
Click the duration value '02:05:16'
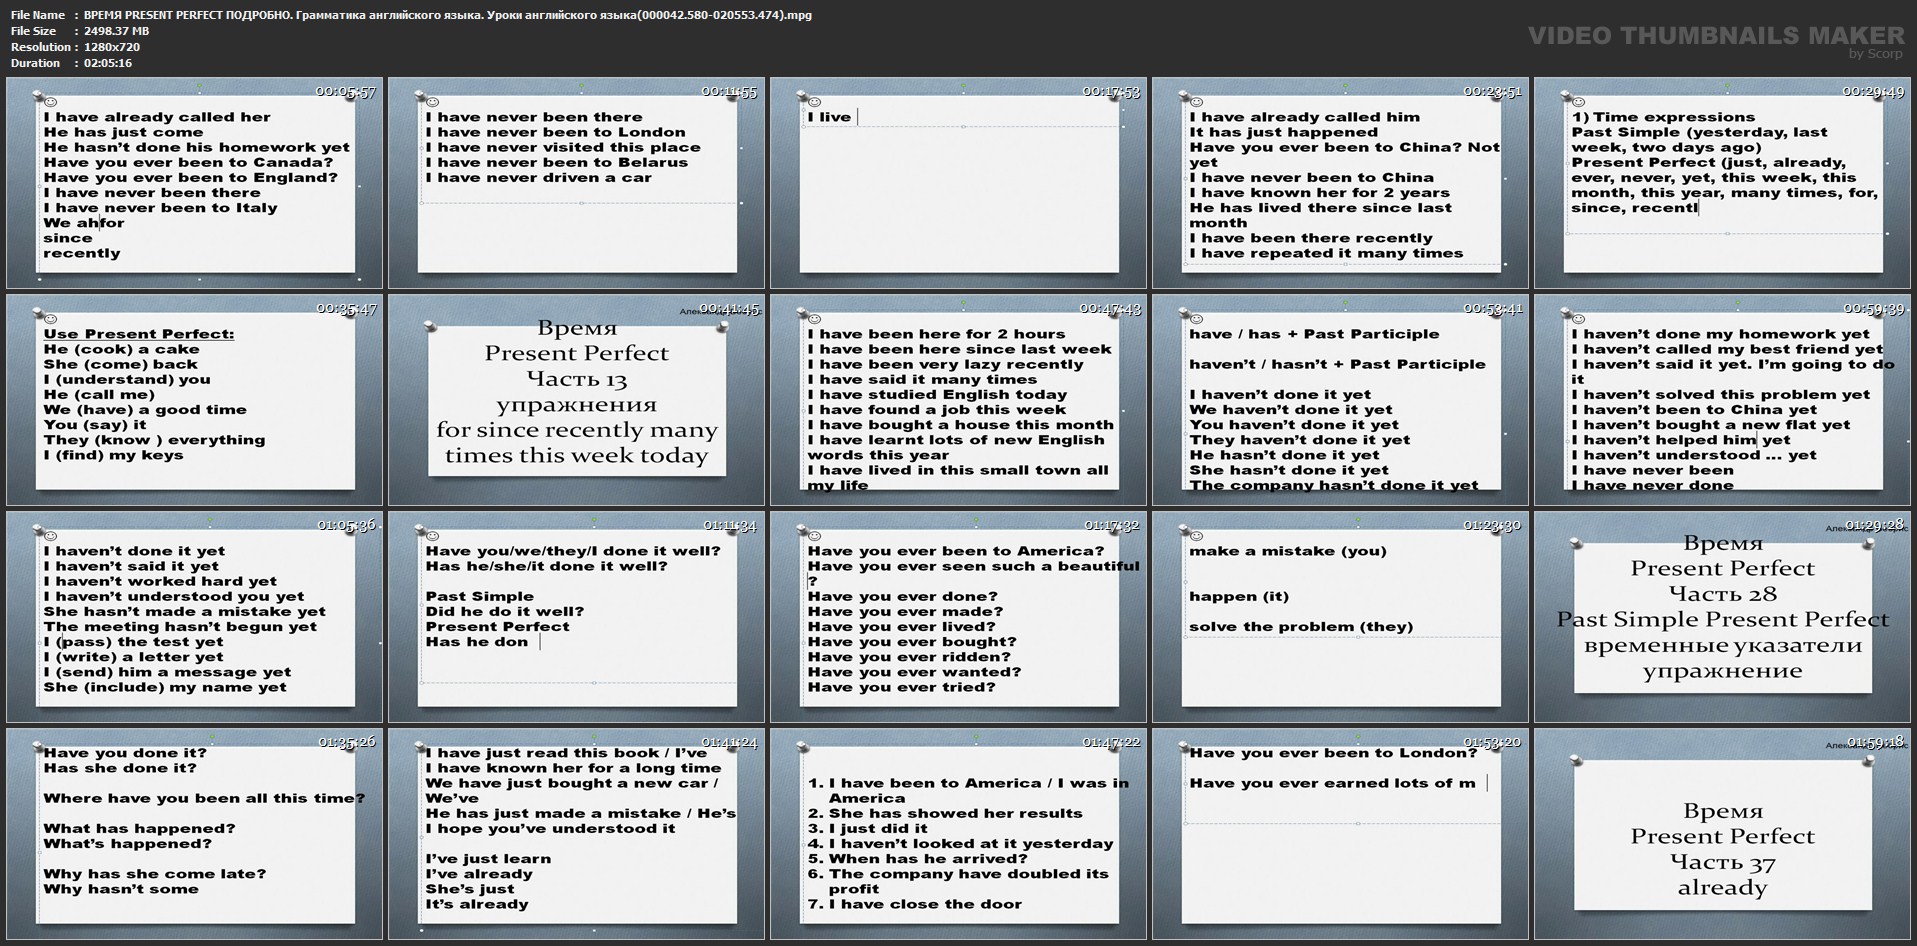click(x=108, y=63)
